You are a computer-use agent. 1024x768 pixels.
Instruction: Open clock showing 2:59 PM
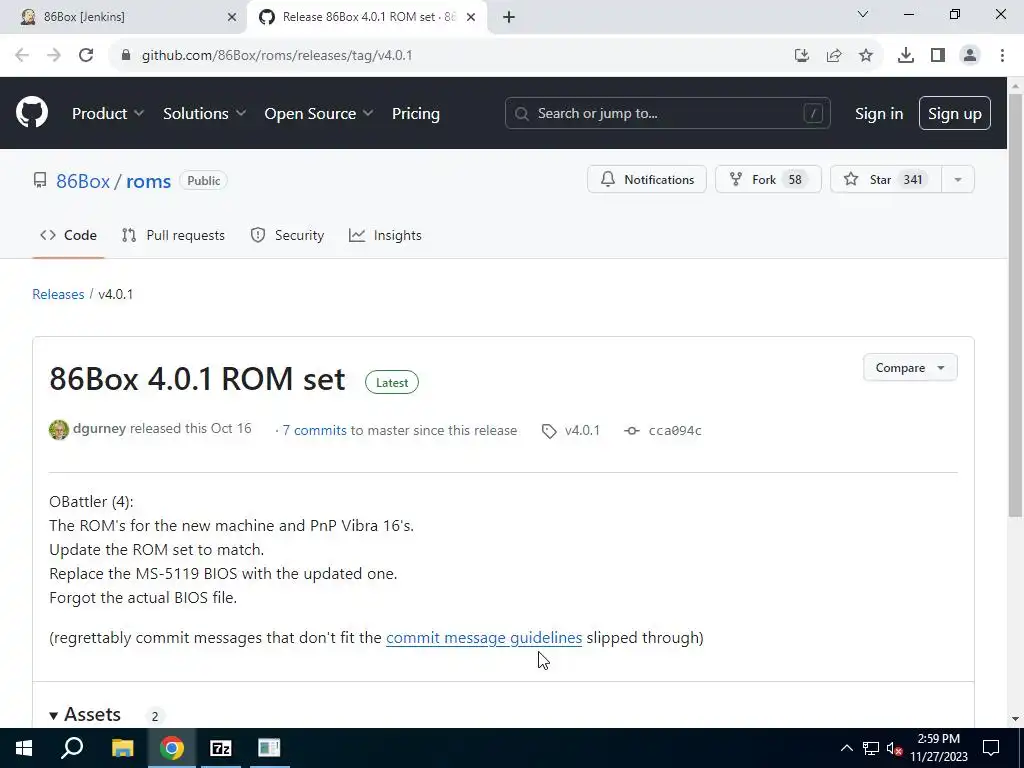click(x=939, y=748)
